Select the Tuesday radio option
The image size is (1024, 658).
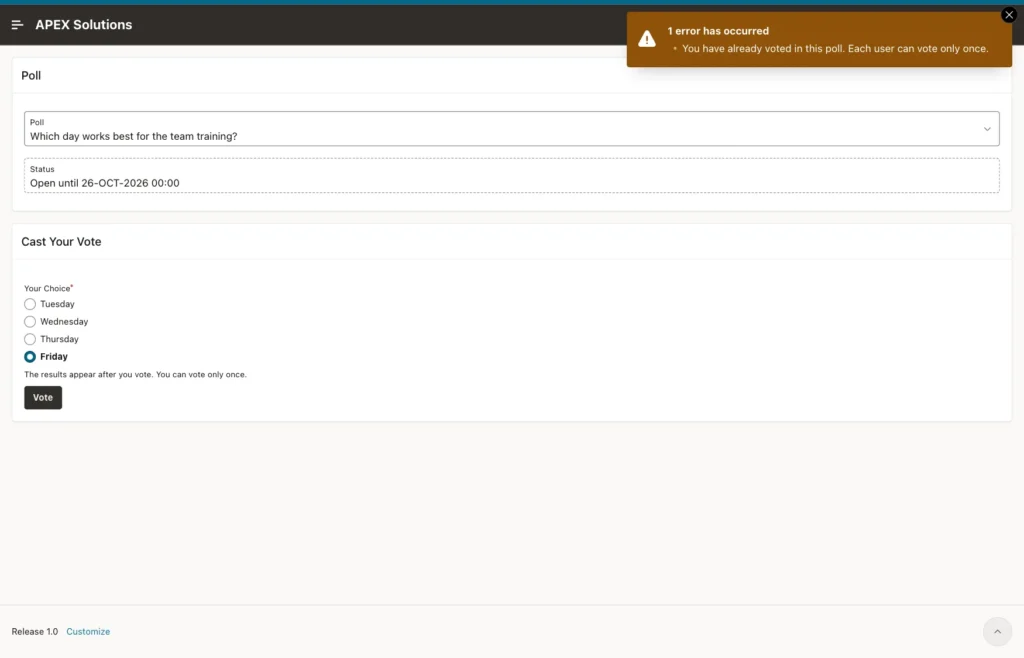[30, 304]
